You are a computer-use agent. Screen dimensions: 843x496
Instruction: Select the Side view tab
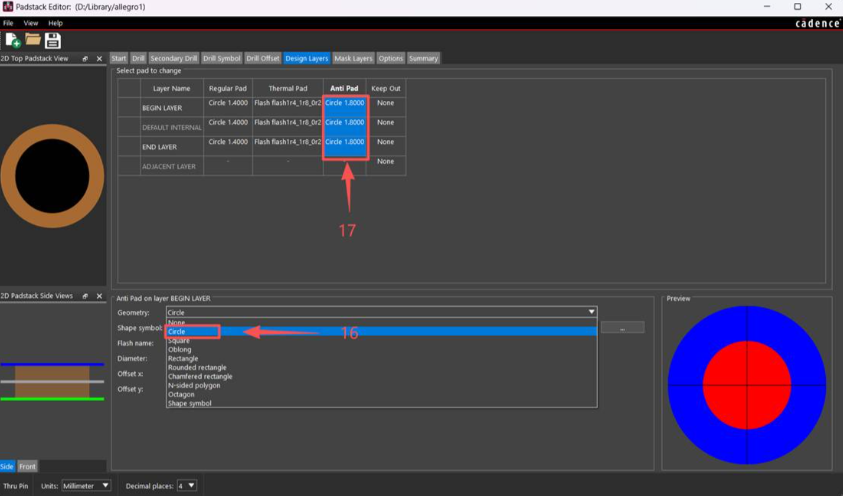click(x=7, y=466)
